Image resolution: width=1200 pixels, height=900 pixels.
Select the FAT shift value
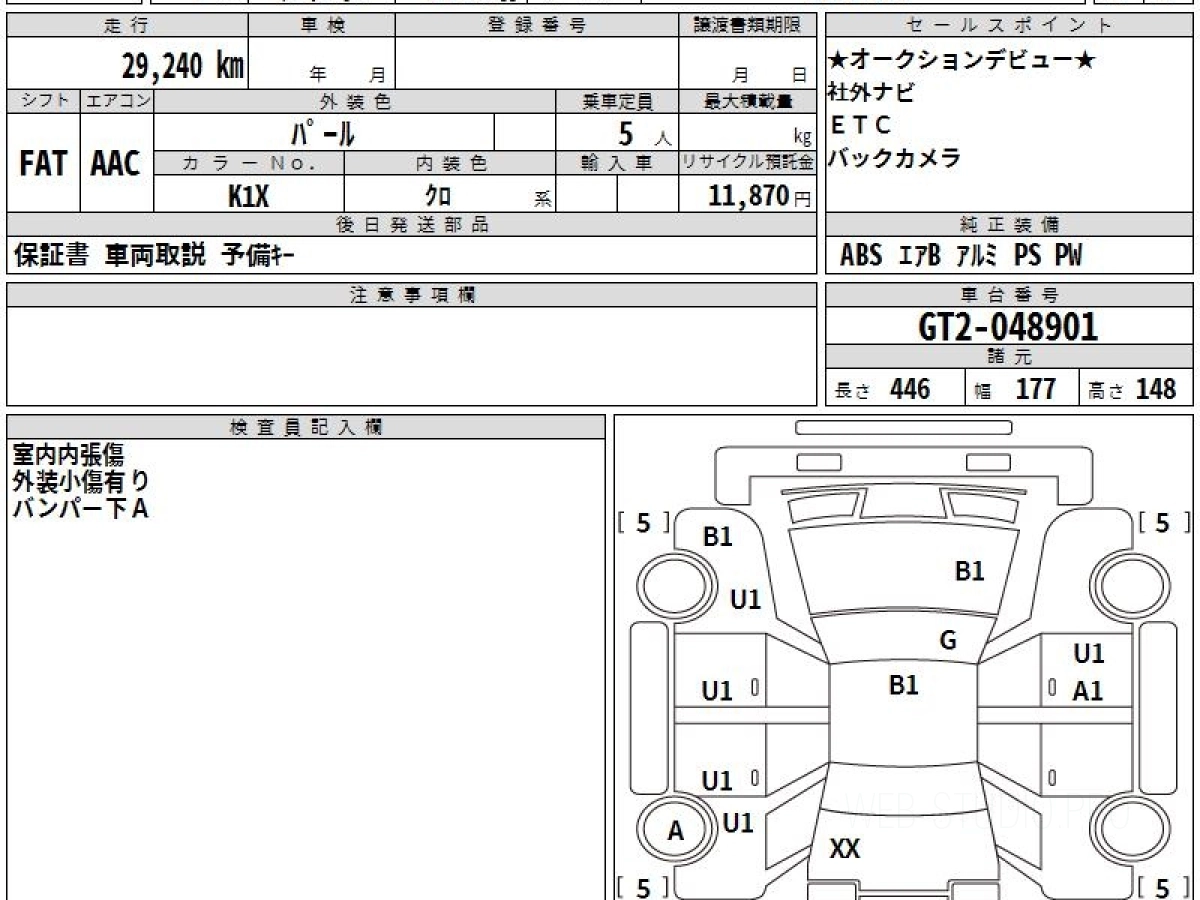point(43,163)
